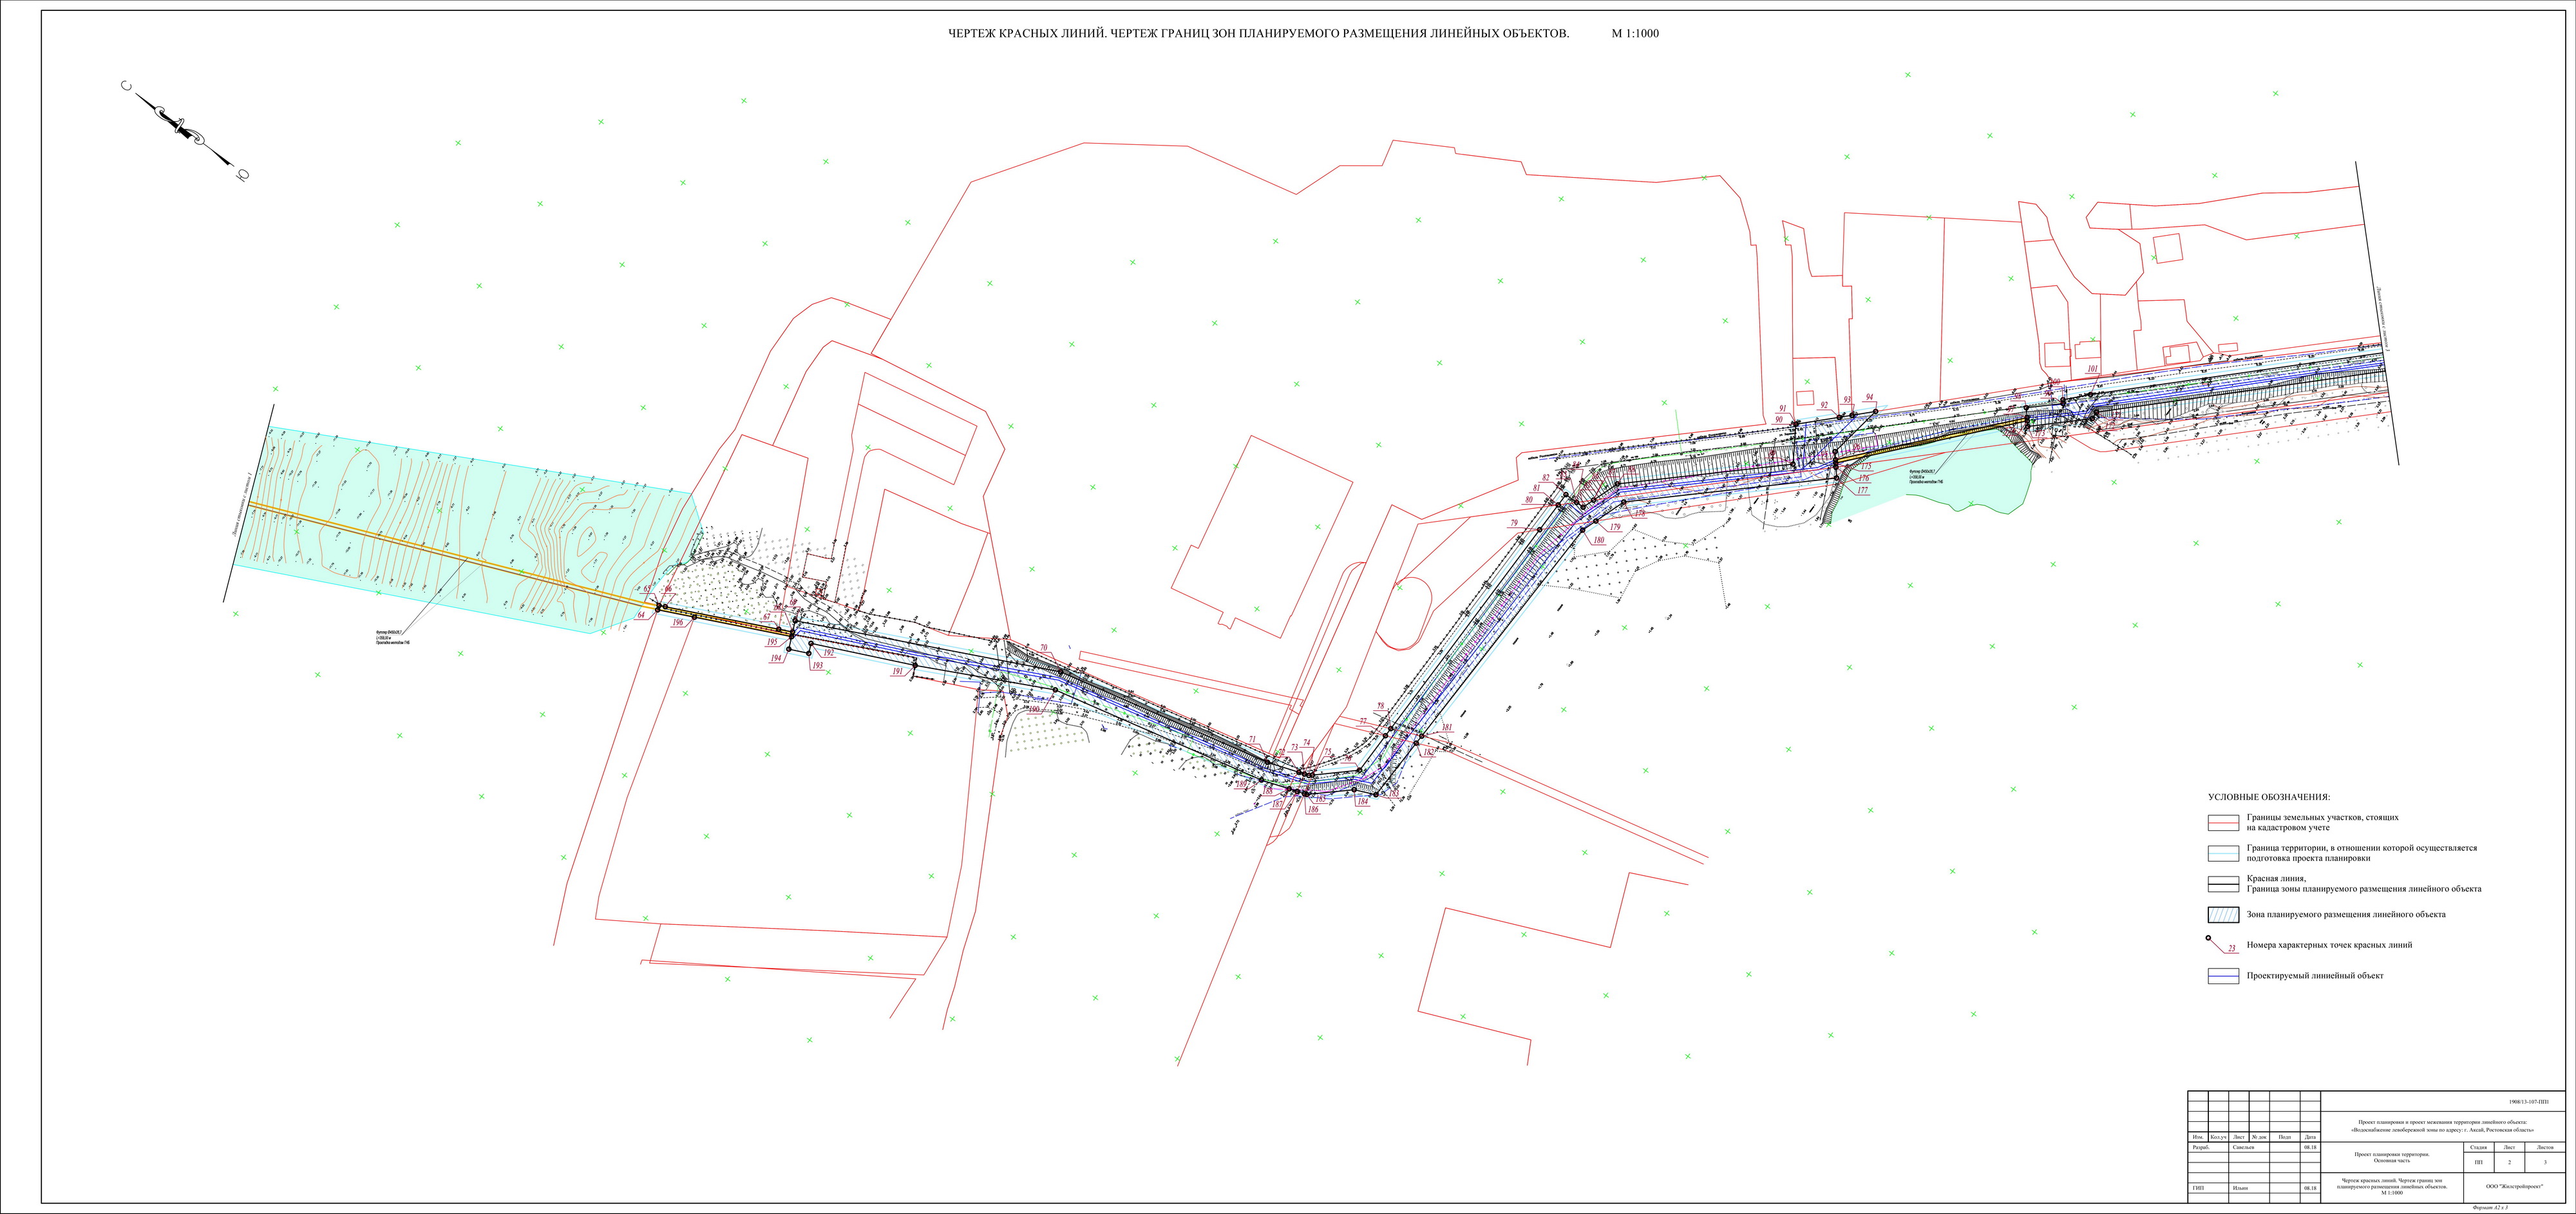
Task: Click point label 94 on the plan
Action: tap(1869, 397)
